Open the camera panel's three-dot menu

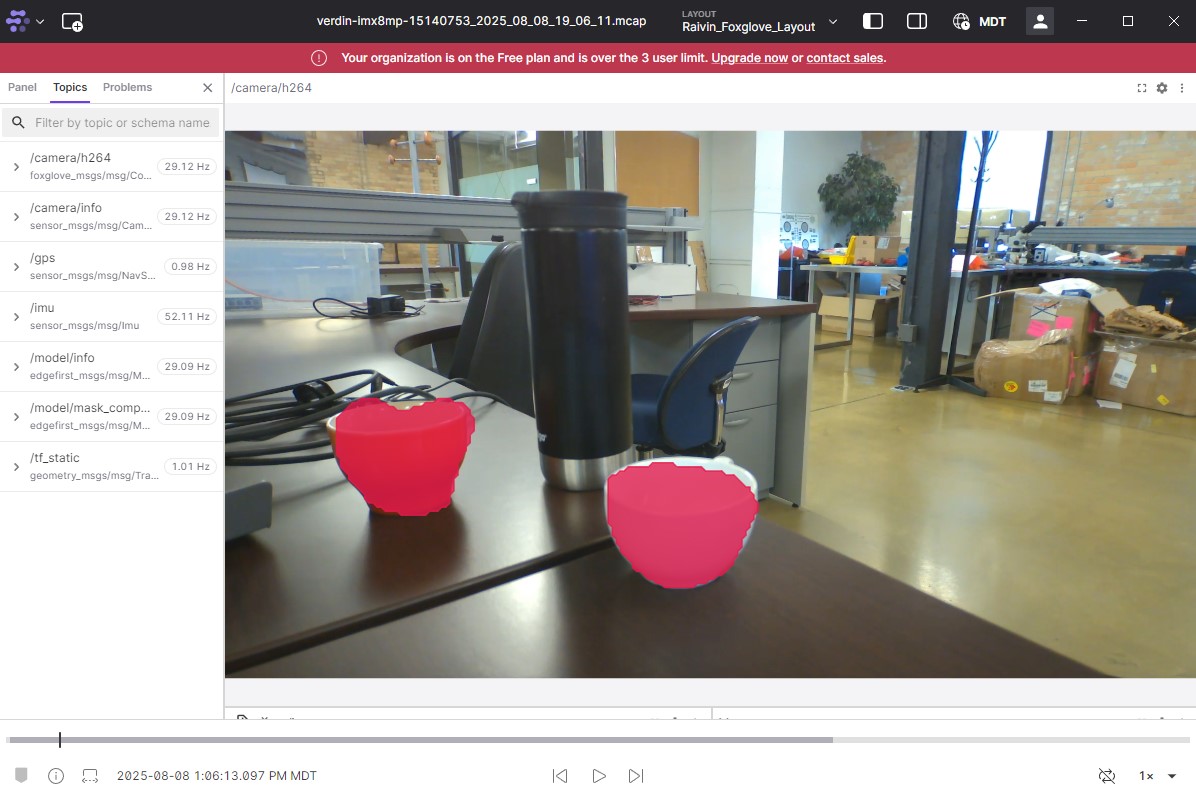click(x=1180, y=88)
